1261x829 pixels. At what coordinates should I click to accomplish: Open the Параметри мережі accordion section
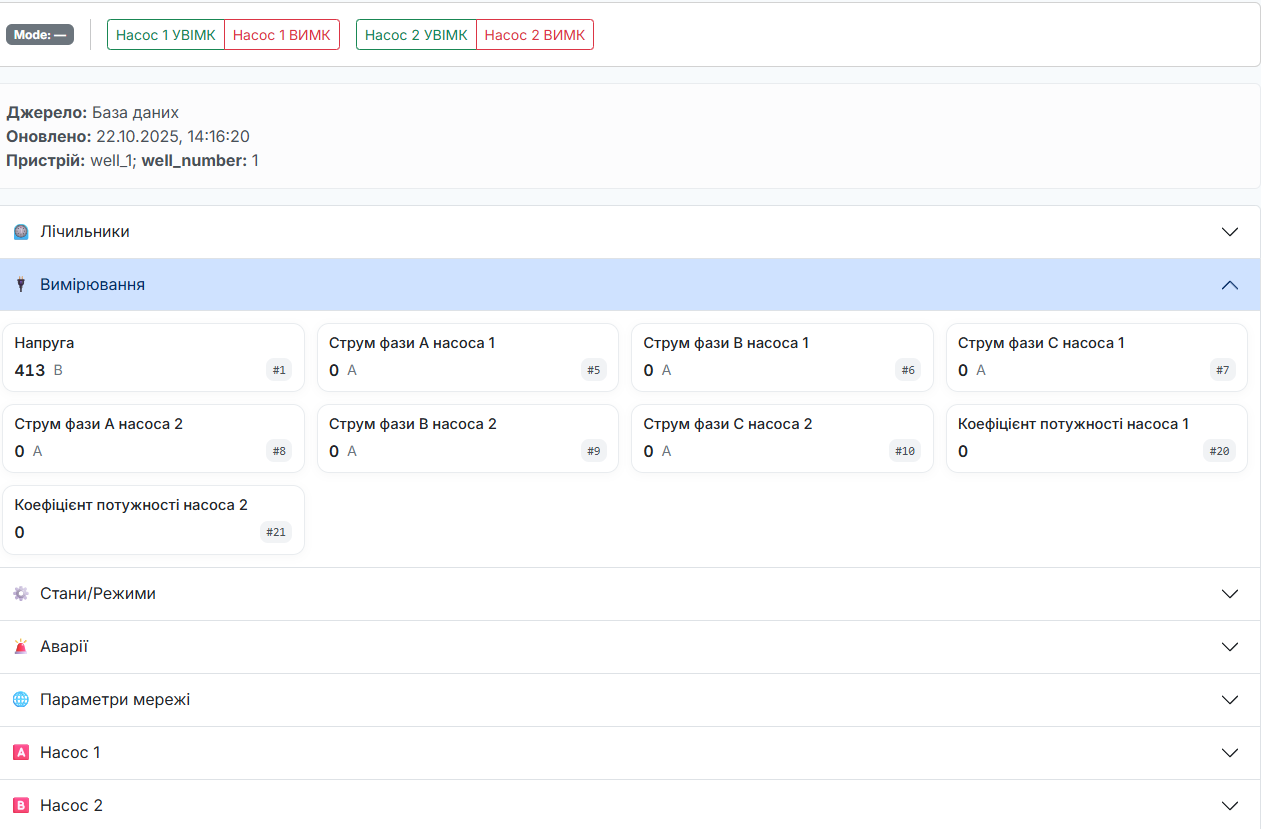click(x=115, y=700)
